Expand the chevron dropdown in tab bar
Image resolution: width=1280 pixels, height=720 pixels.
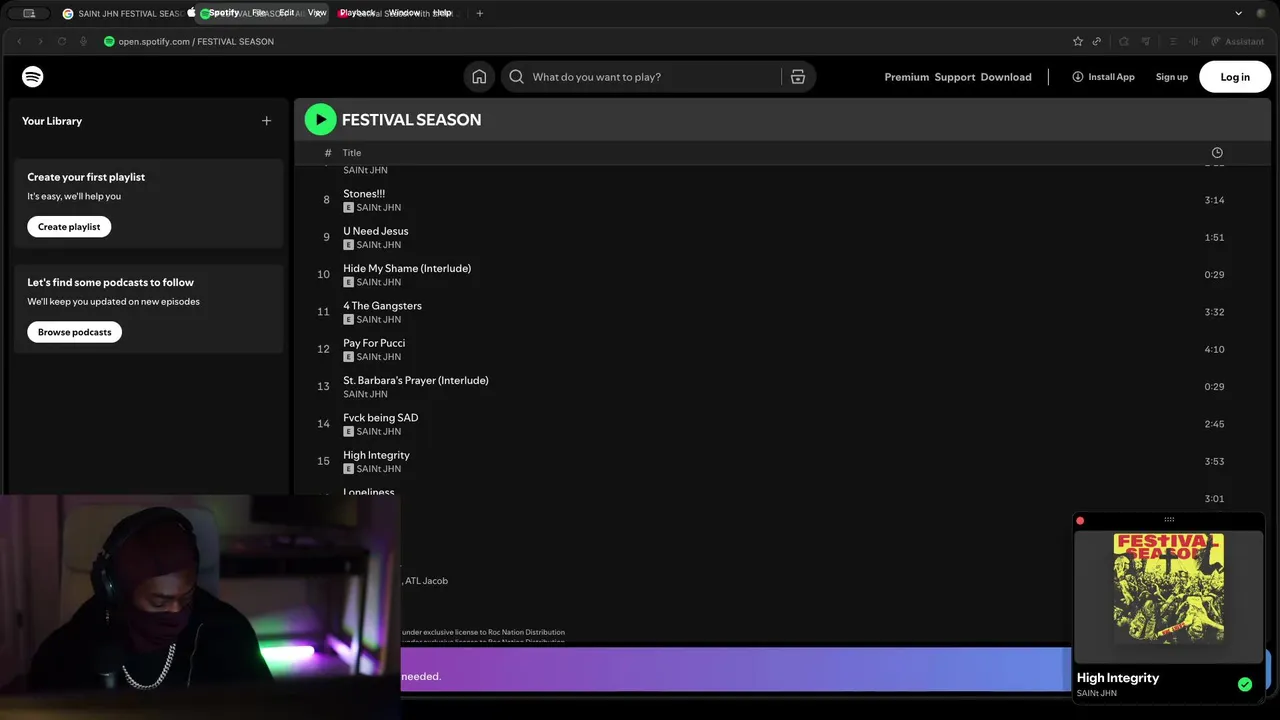[x=1238, y=13]
